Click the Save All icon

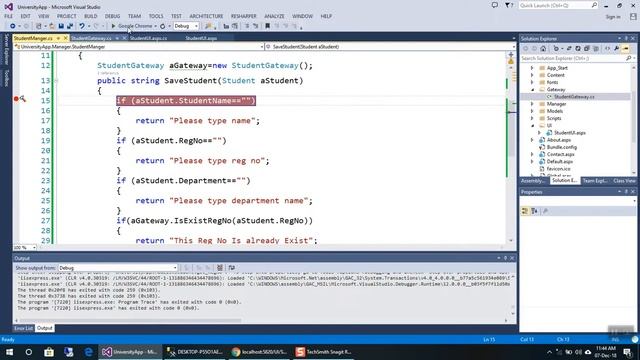click(70, 26)
